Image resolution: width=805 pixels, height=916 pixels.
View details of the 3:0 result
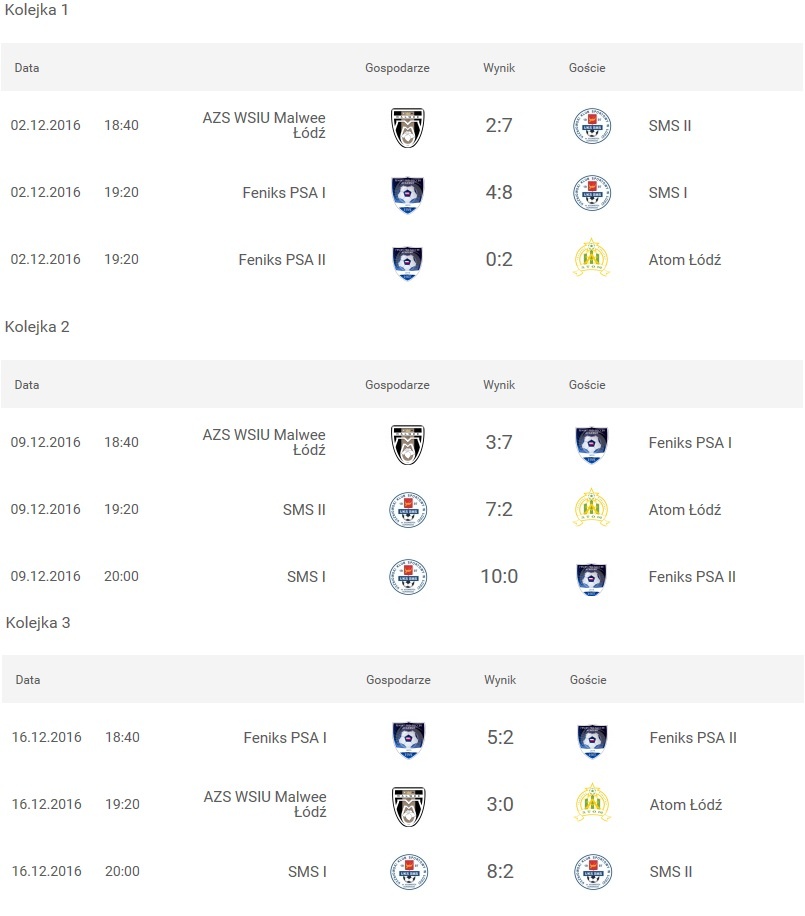coord(499,804)
